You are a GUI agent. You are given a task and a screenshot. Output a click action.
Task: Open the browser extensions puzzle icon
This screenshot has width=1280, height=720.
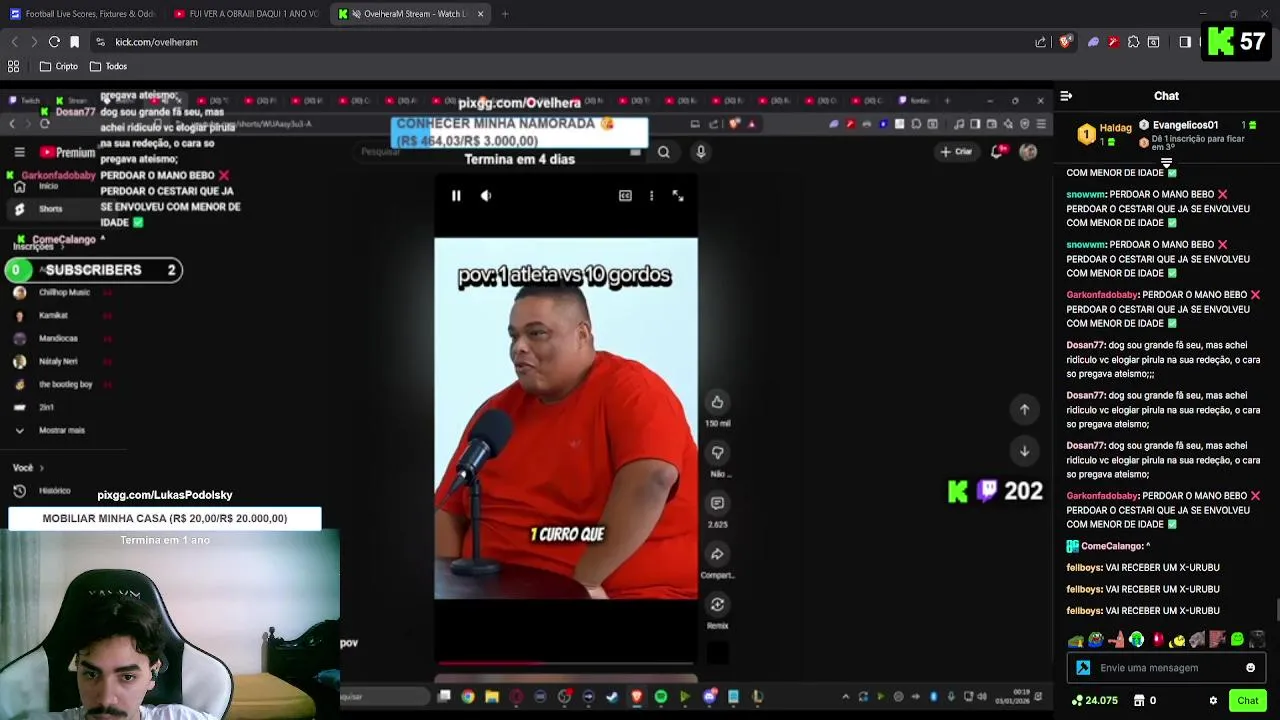[x=1133, y=42]
